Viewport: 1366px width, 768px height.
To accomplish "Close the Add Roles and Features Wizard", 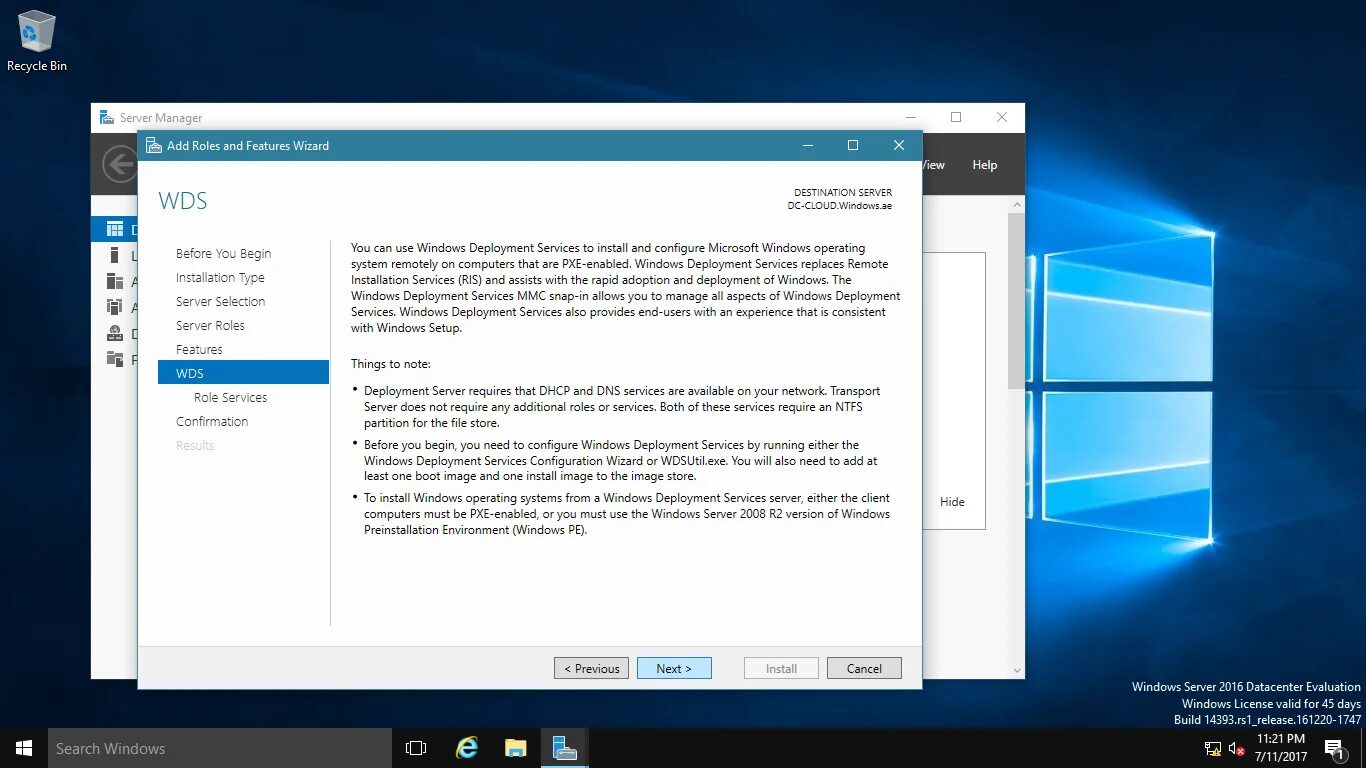I will pyautogui.click(x=899, y=145).
